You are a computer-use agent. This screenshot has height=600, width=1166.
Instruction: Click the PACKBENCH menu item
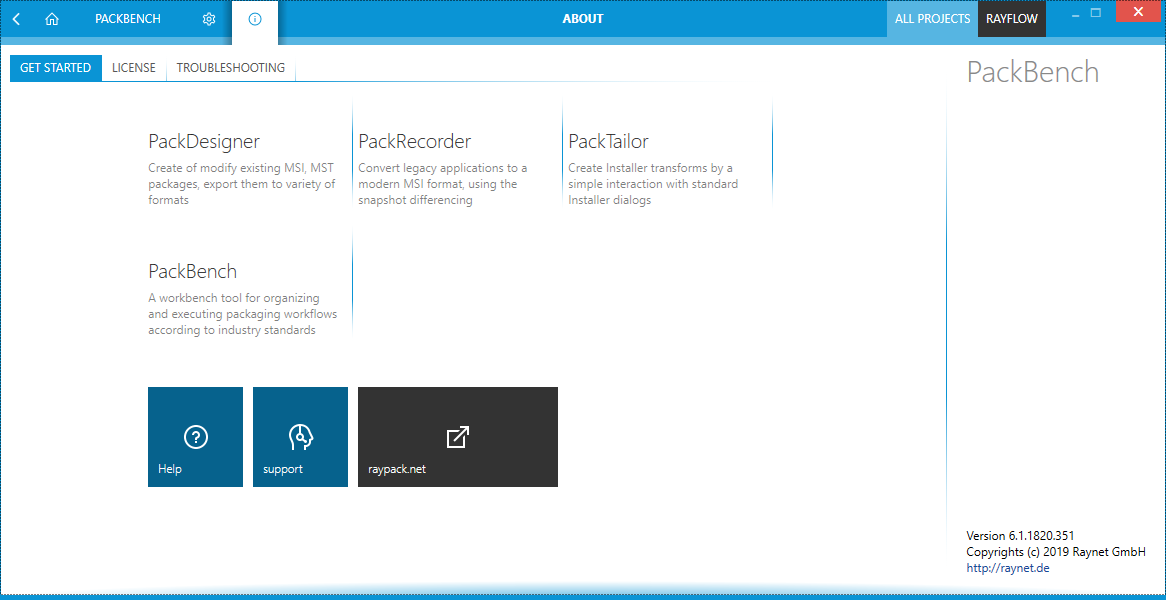click(x=128, y=19)
